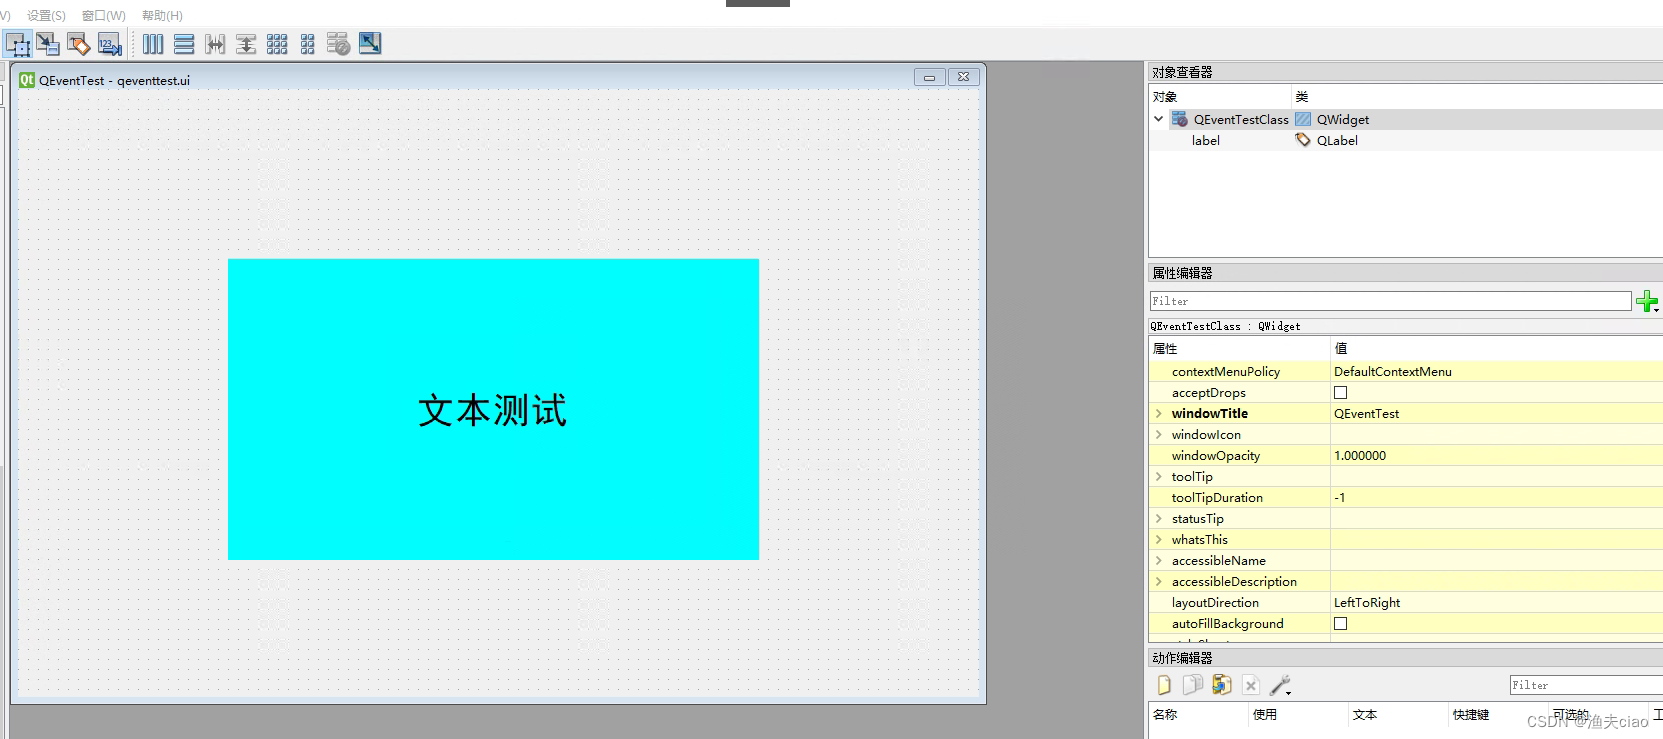
Task: Expand the windowTitle property
Action: (x=1159, y=414)
